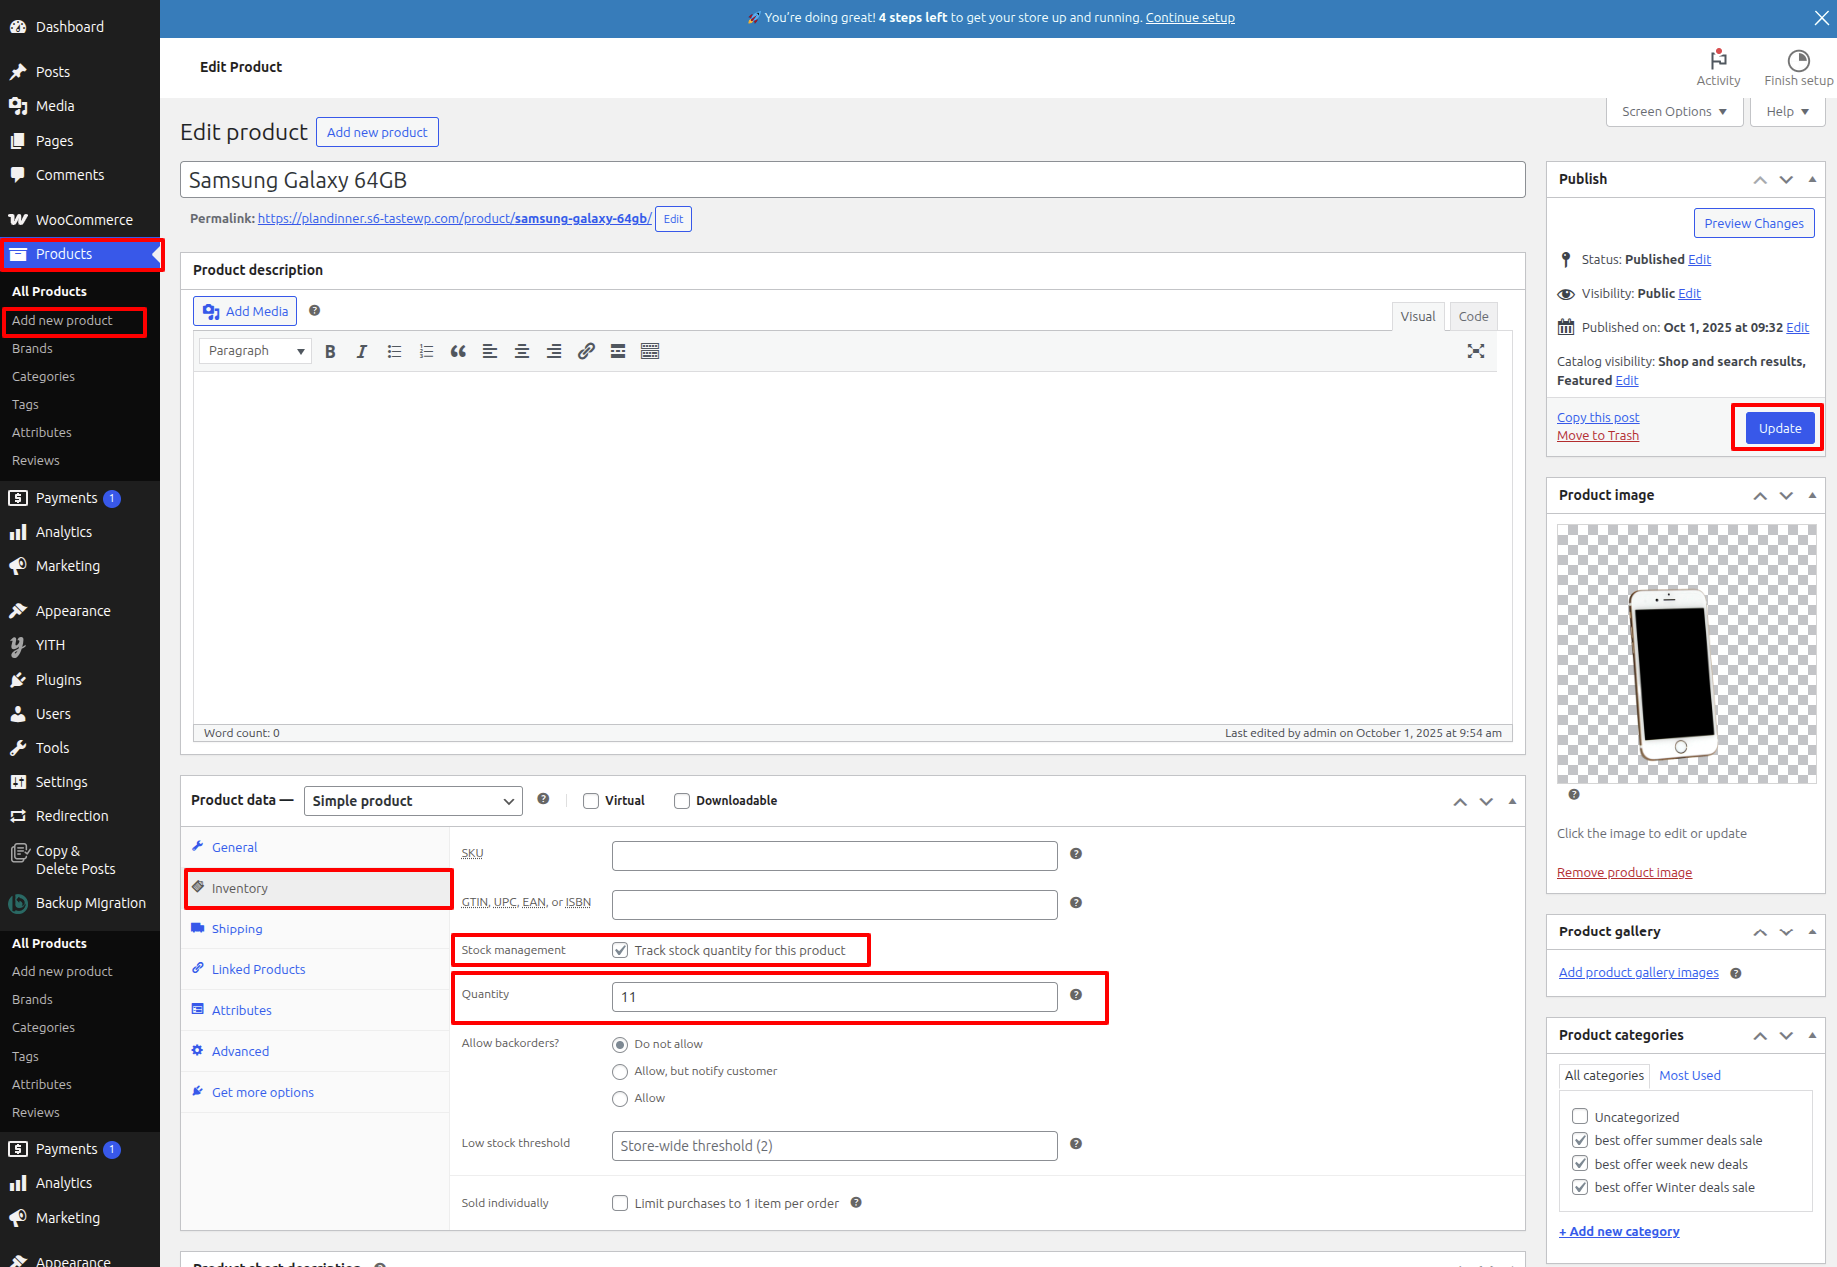Expand the Paragraph format dropdown
This screenshot has width=1837, height=1267.
[255, 351]
